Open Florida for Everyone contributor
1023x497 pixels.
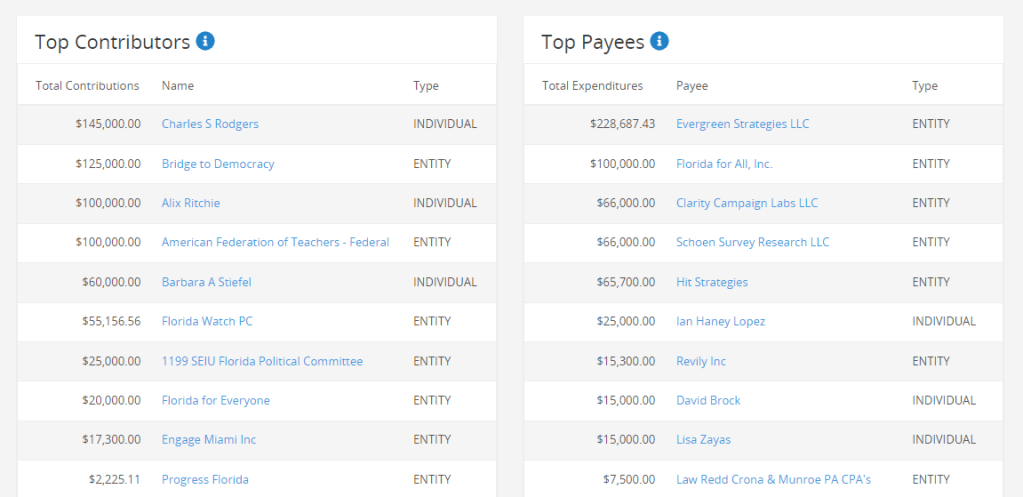(x=216, y=401)
